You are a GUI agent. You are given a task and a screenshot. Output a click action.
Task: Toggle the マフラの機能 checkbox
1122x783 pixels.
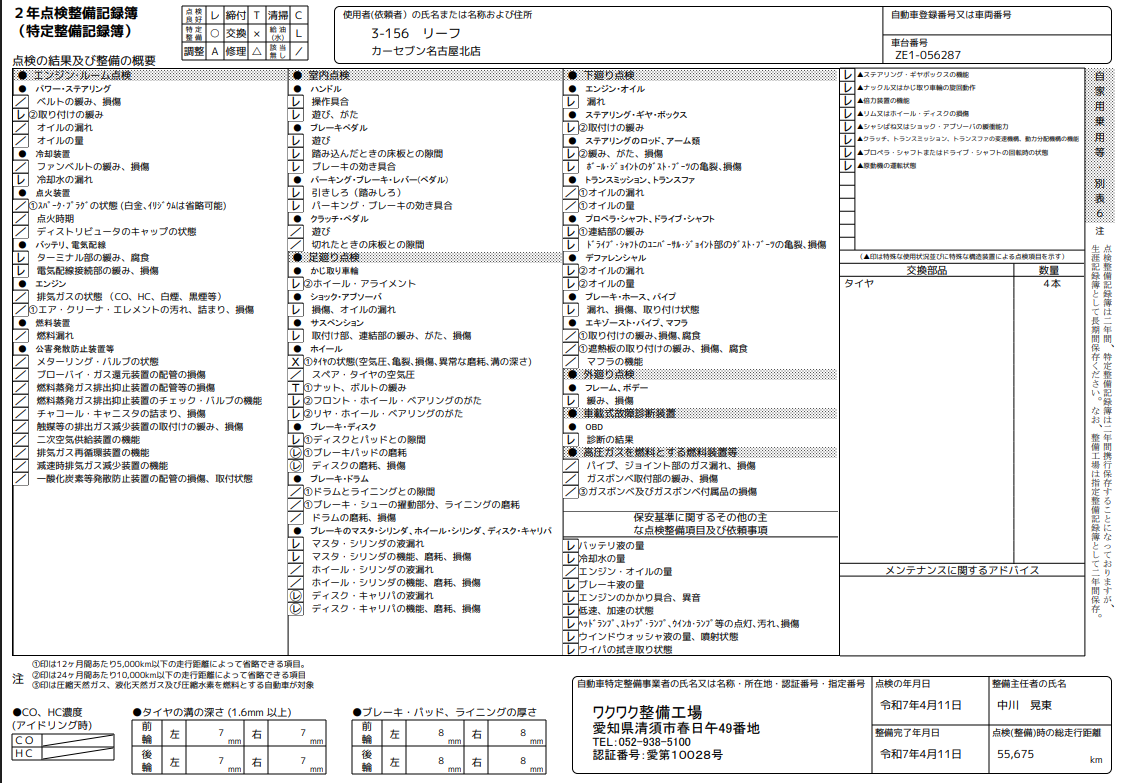click(571, 361)
